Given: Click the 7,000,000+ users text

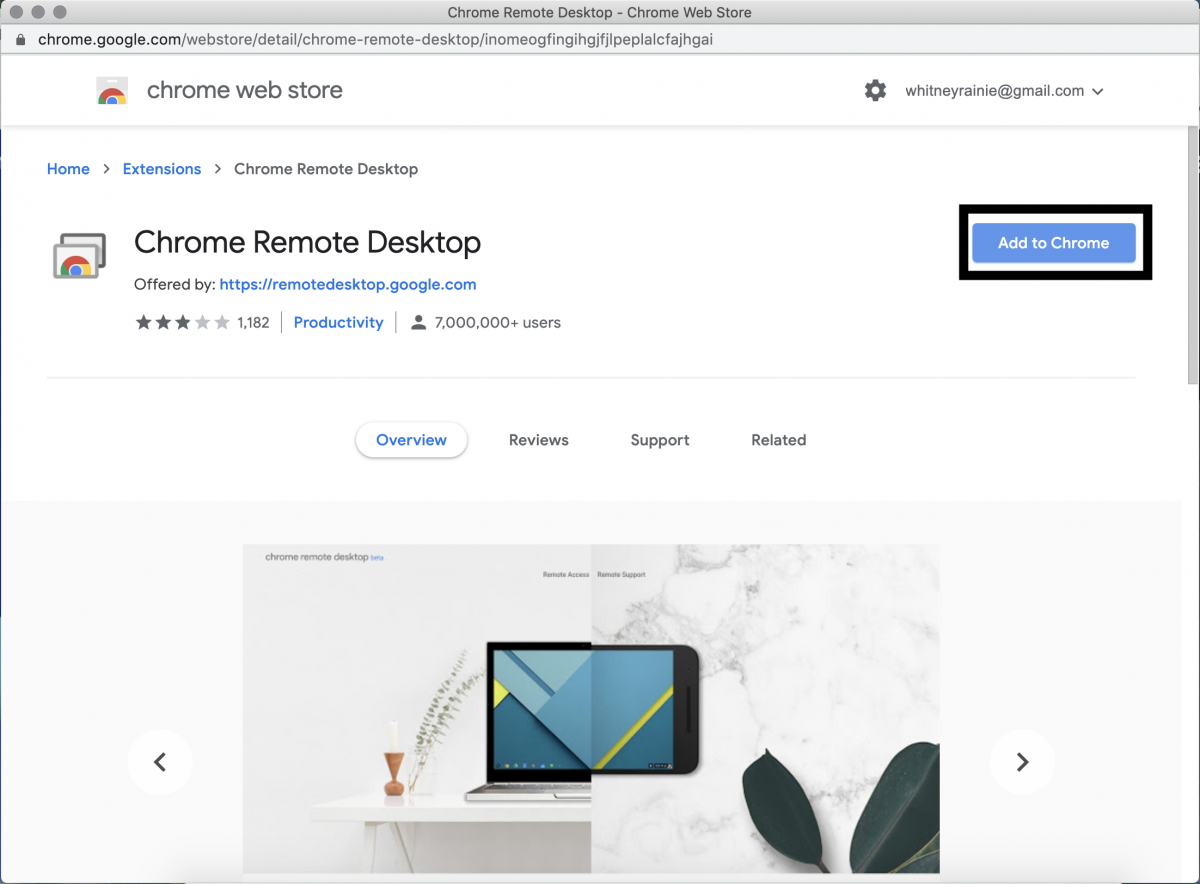Looking at the screenshot, I should [498, 322].
